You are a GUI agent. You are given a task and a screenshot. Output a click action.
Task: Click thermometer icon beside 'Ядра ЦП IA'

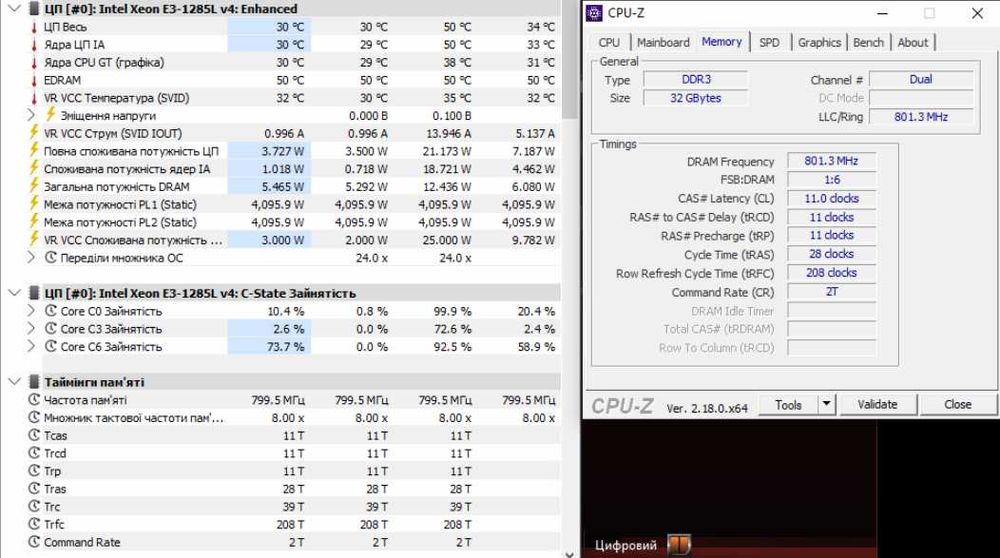(x=34, y=45)
